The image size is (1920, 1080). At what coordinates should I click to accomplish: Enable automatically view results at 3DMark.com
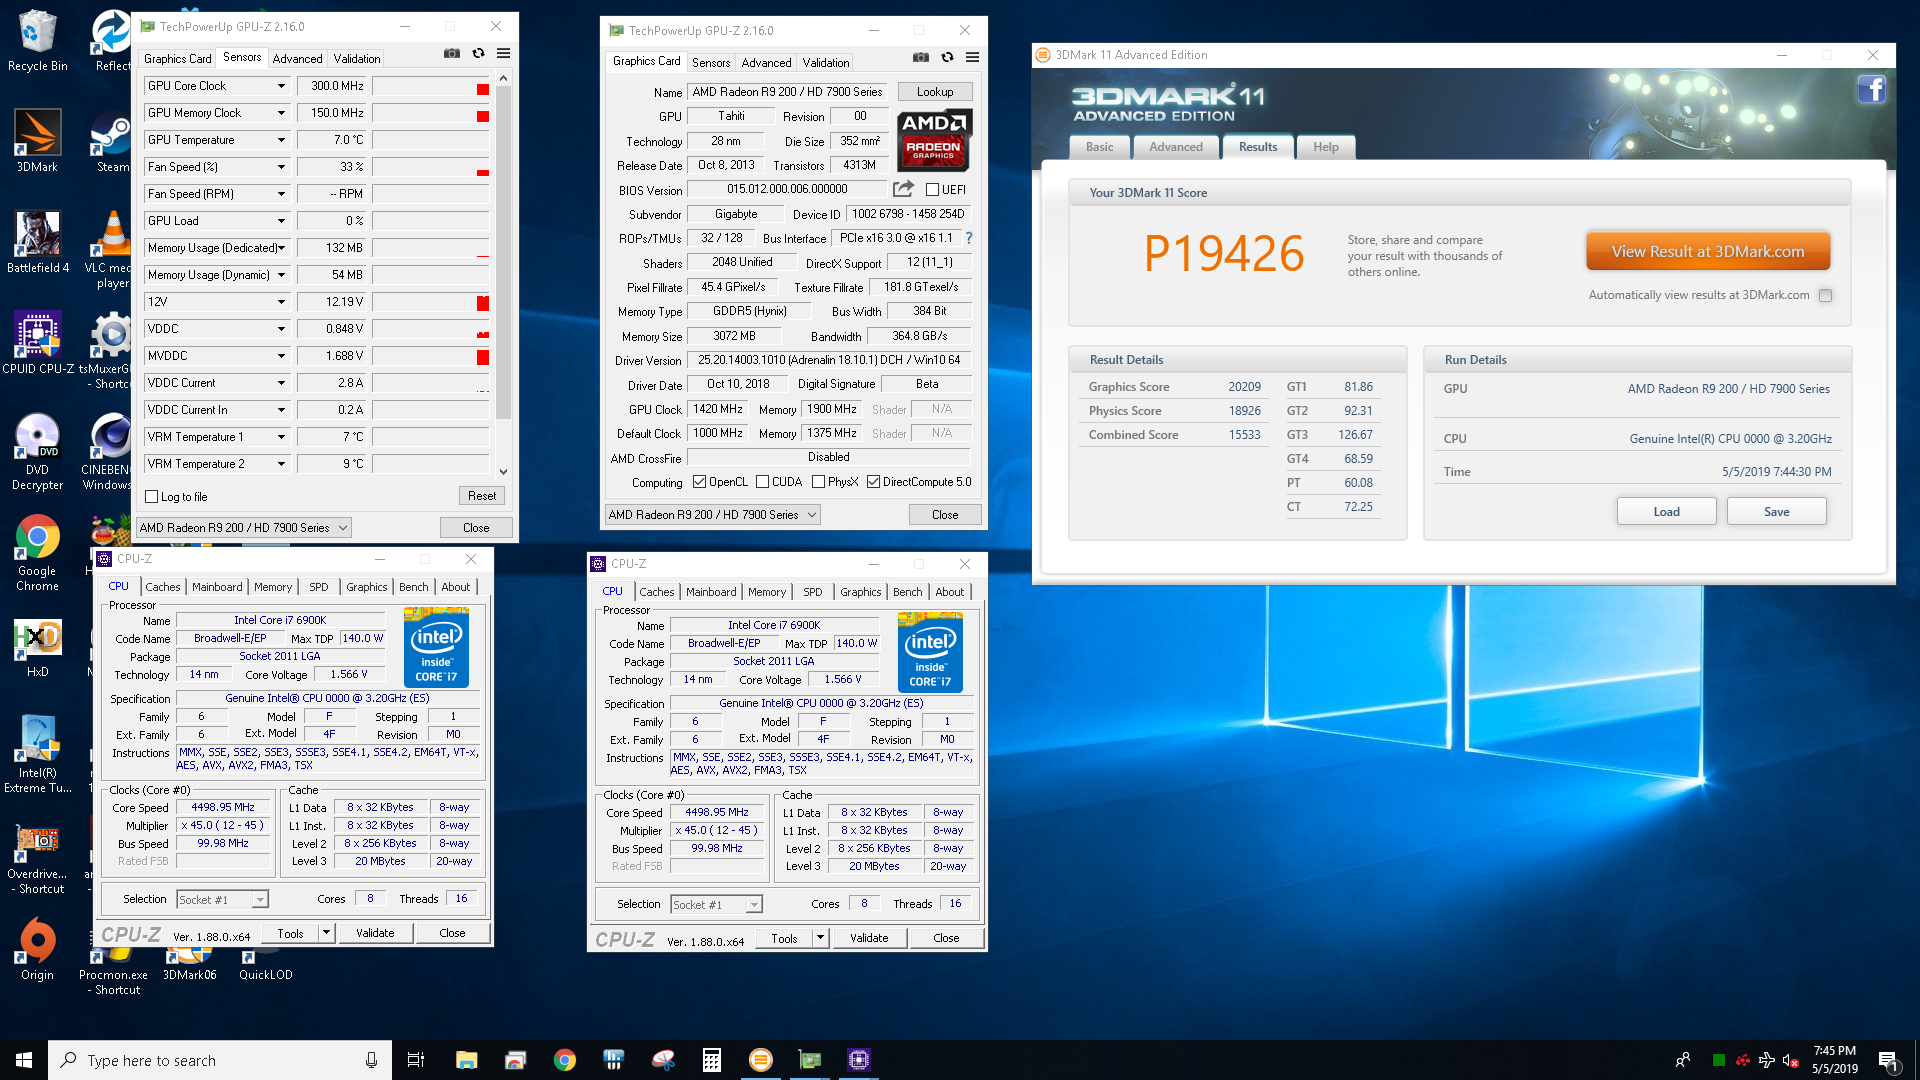click(x=1825, y=295)
